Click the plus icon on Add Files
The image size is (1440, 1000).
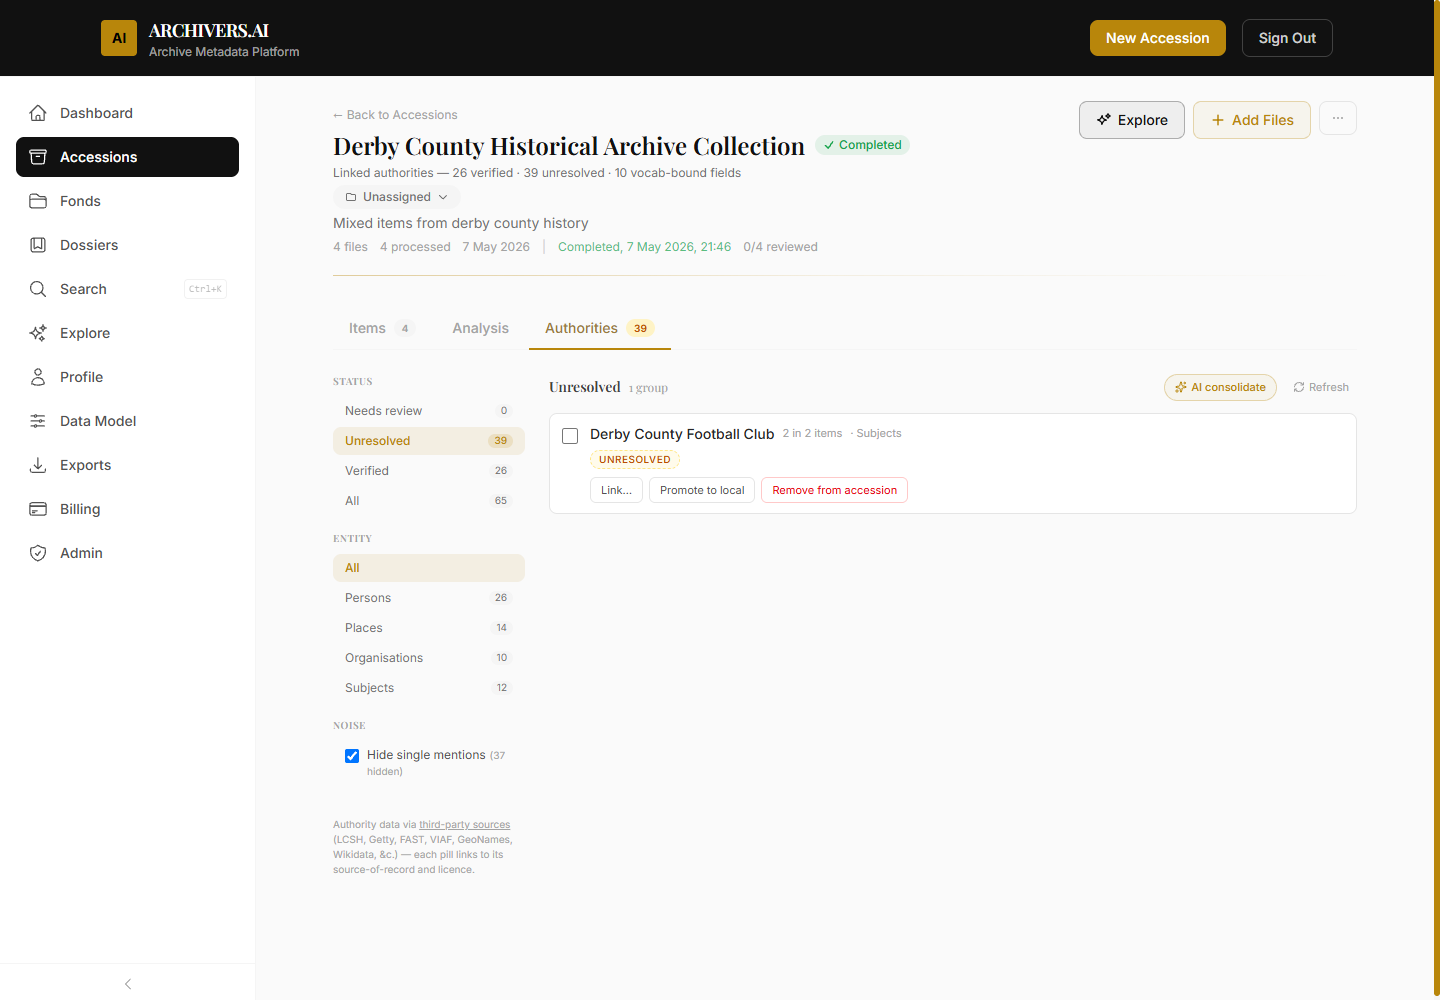1218,120
